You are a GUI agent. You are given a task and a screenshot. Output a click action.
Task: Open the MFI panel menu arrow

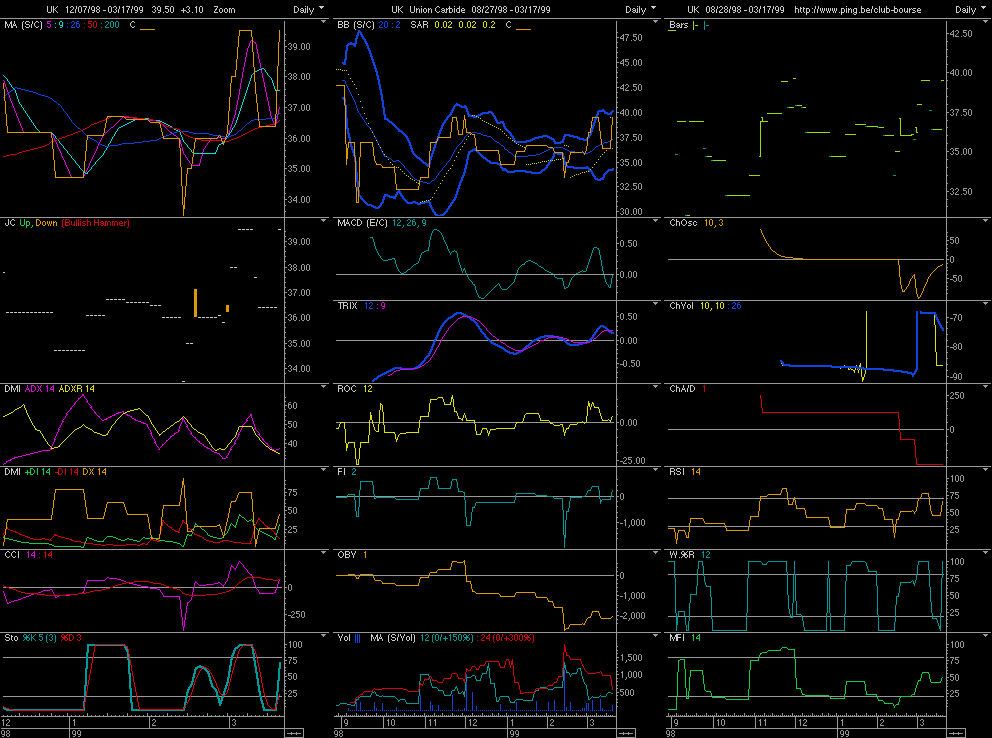[986, 635]
